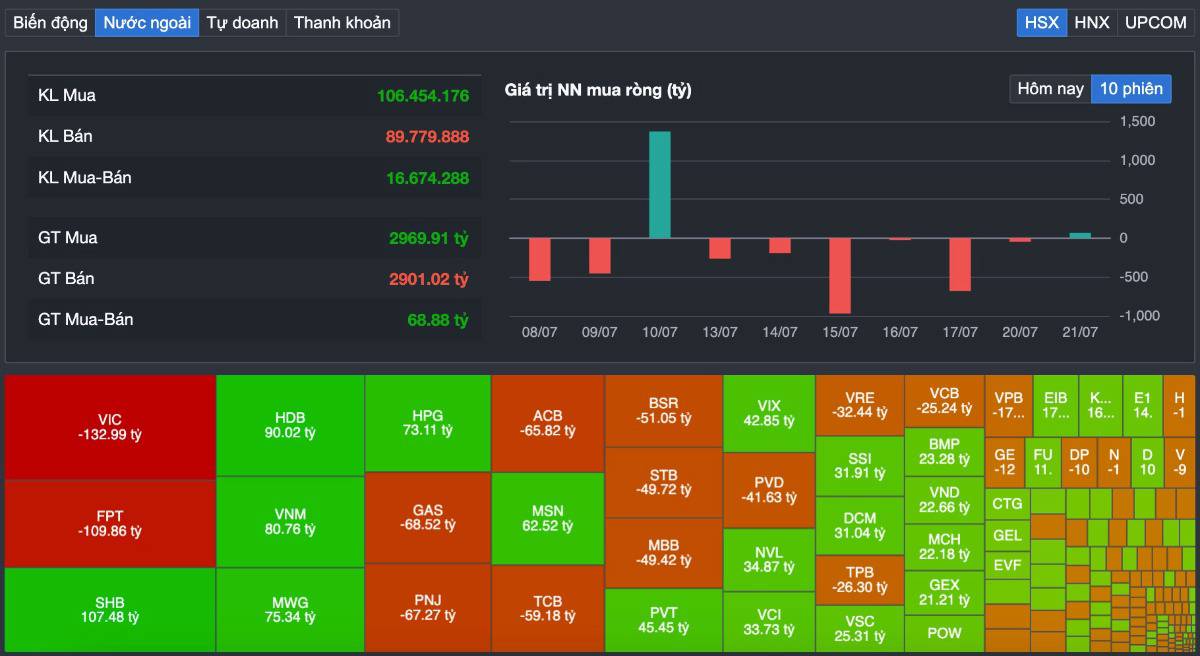This screenshot has height=656, width=1200.
Task: Click the KL Mua value 106.454.176
Action: (x=423, y=96)
